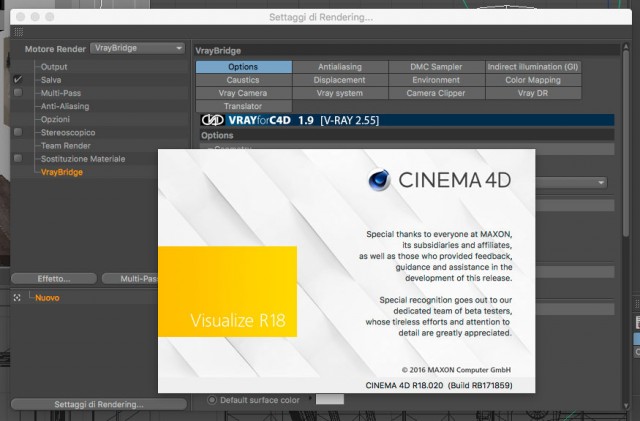Switch to Indirect illumination (GI) tab

point(533,67)
